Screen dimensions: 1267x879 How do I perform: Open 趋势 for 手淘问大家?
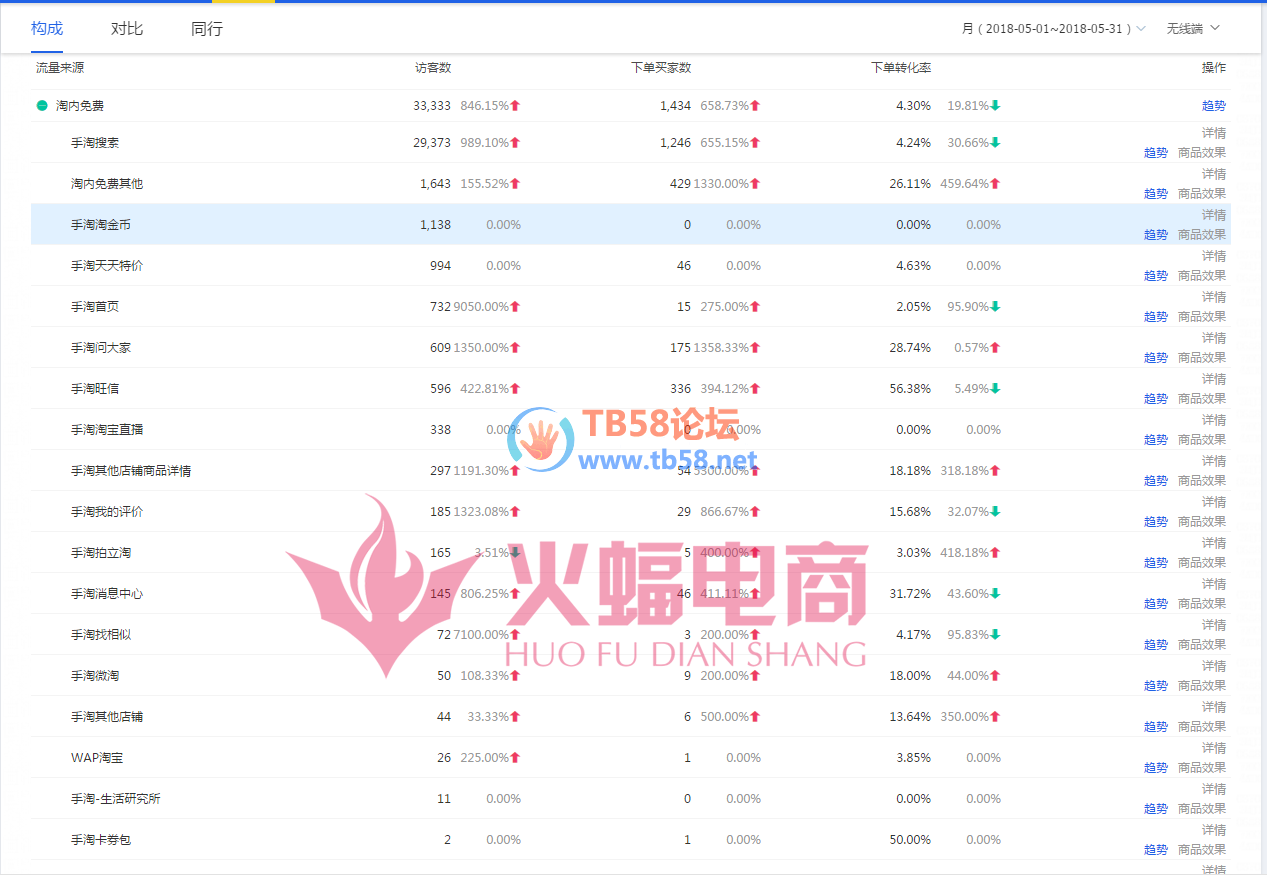coord(1156,358)
